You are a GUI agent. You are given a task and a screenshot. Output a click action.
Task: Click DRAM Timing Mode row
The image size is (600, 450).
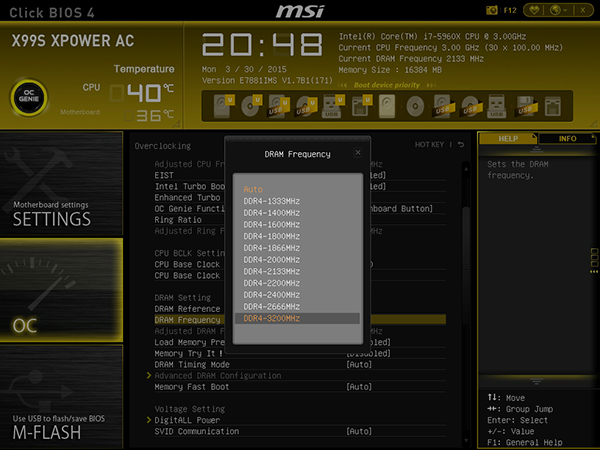[300, 365]
